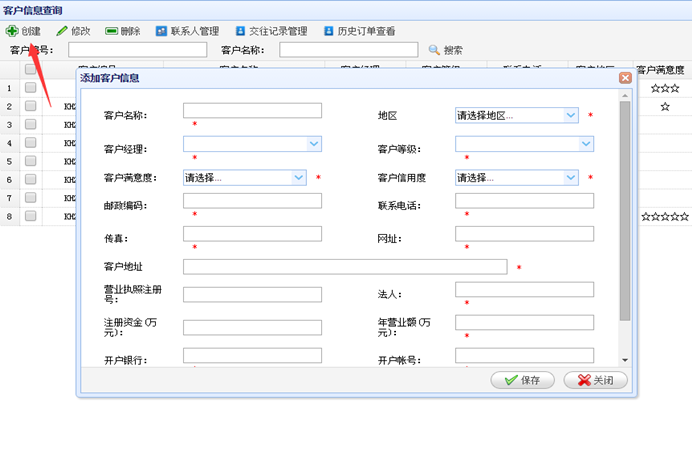The image size is (692, 476).
Task: Close the 添加客户信息 dialog with X
Action: tap(625, 78)
